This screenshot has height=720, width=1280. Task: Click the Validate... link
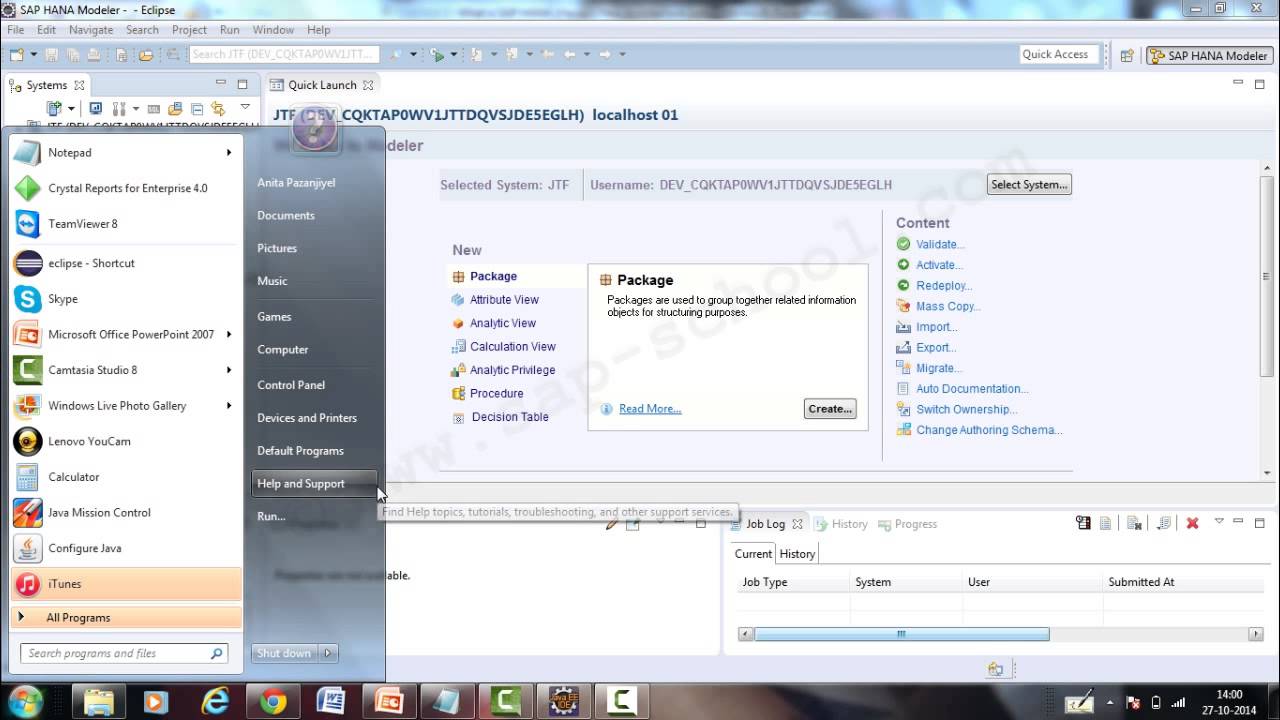point(940,244)
